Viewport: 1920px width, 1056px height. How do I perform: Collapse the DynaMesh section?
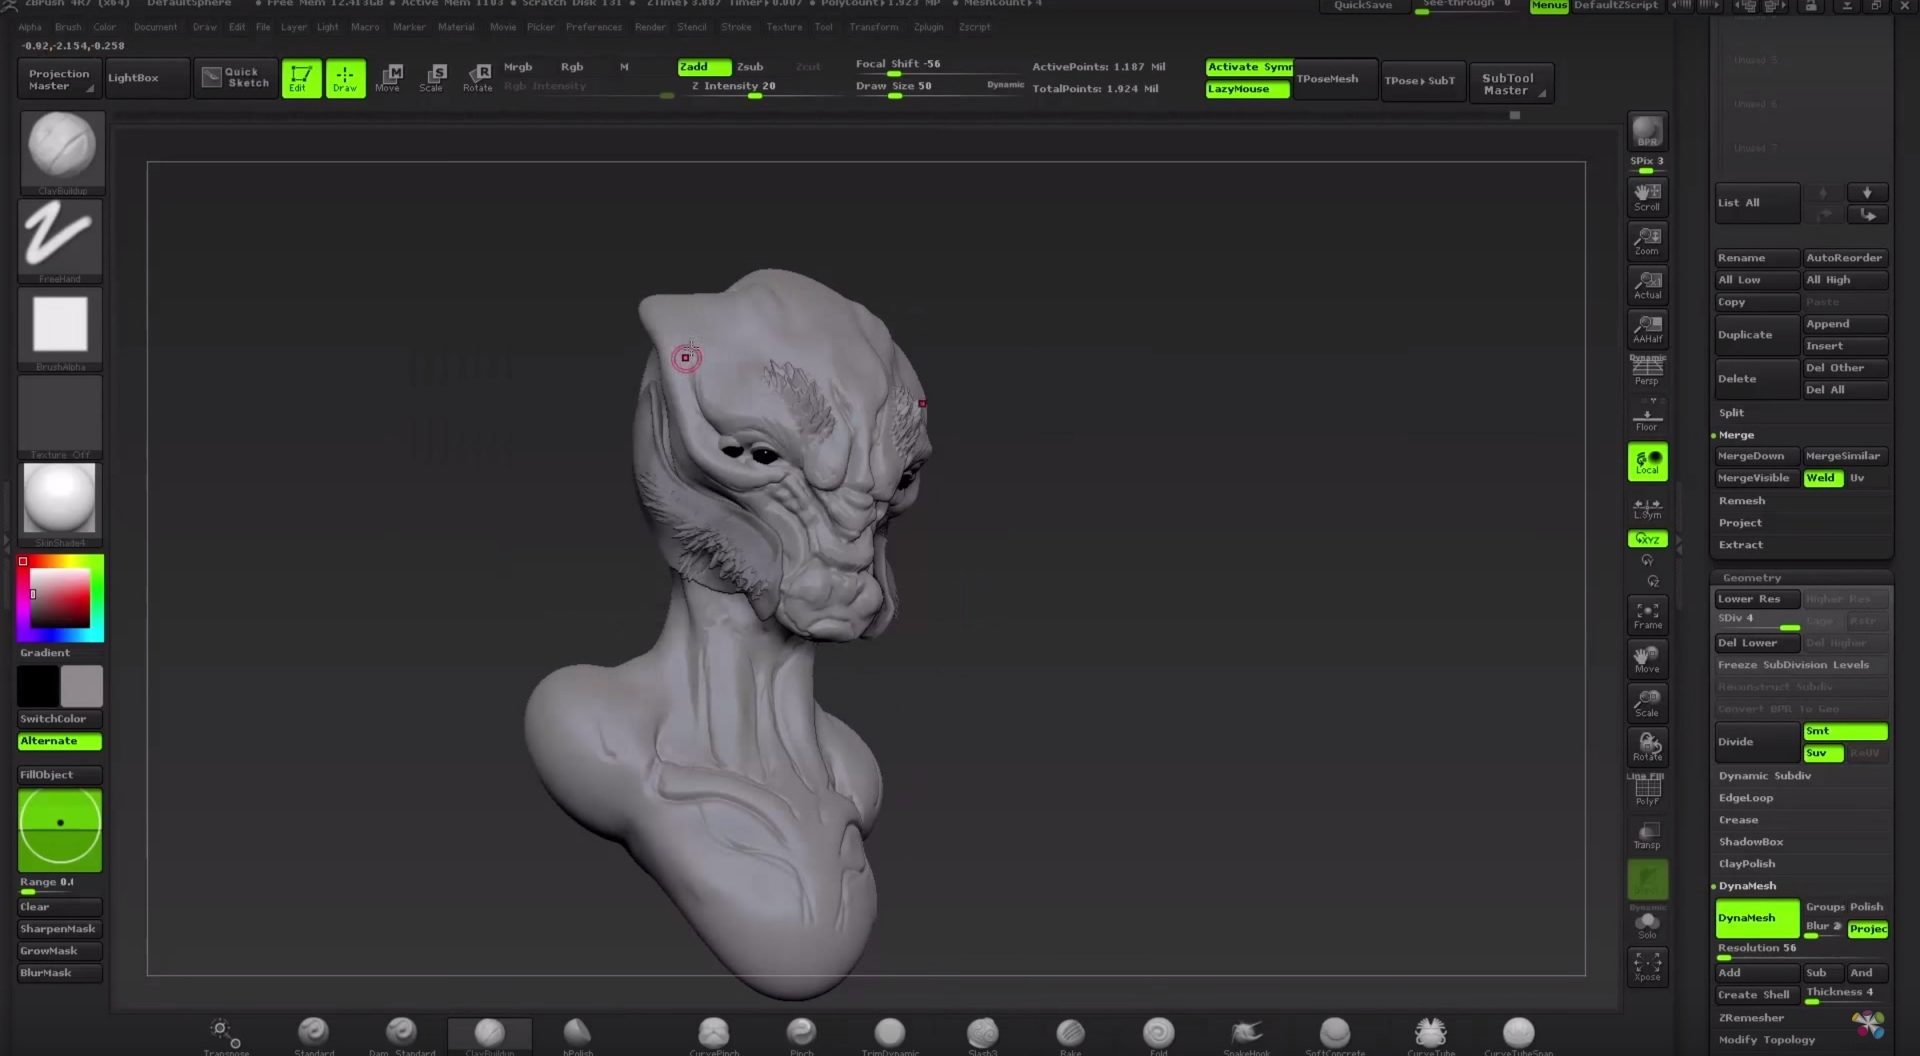point(1748,886)
